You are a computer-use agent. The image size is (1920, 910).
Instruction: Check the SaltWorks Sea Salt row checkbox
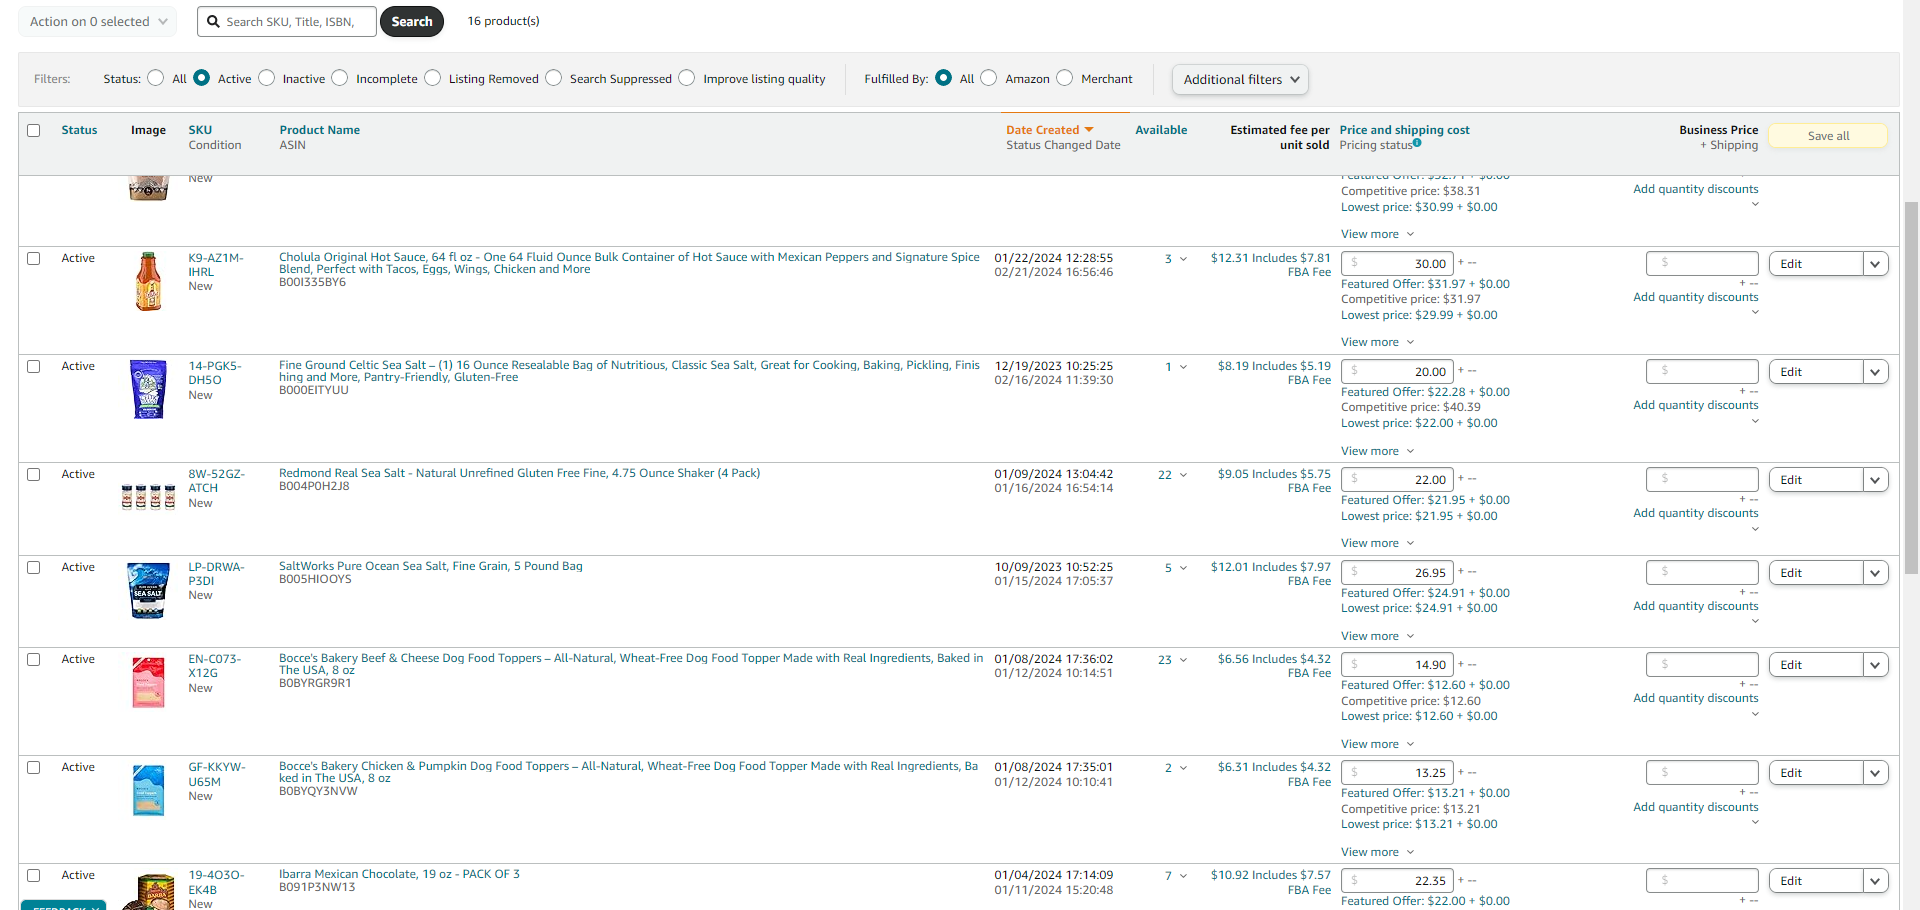pyautogui.click(x=34, y=567)
